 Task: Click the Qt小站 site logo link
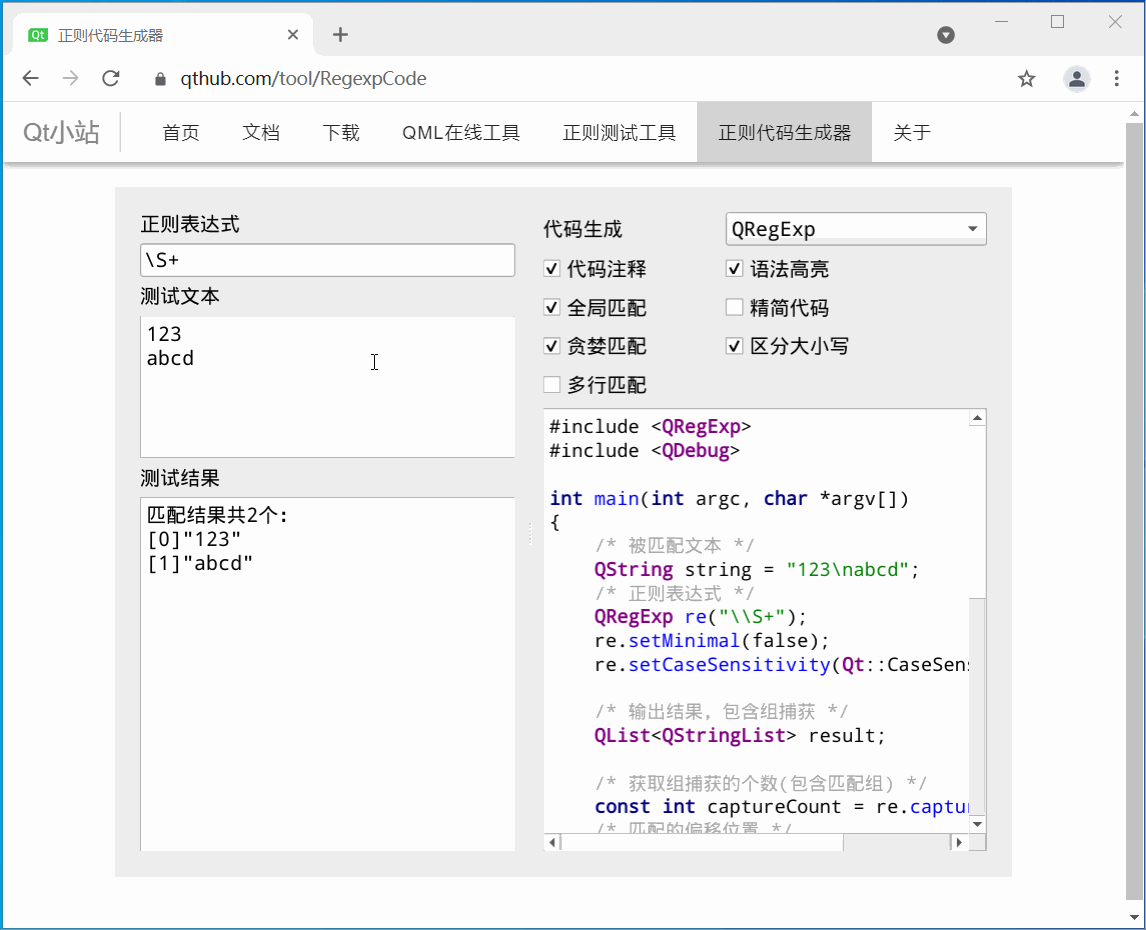coord(62,133)
